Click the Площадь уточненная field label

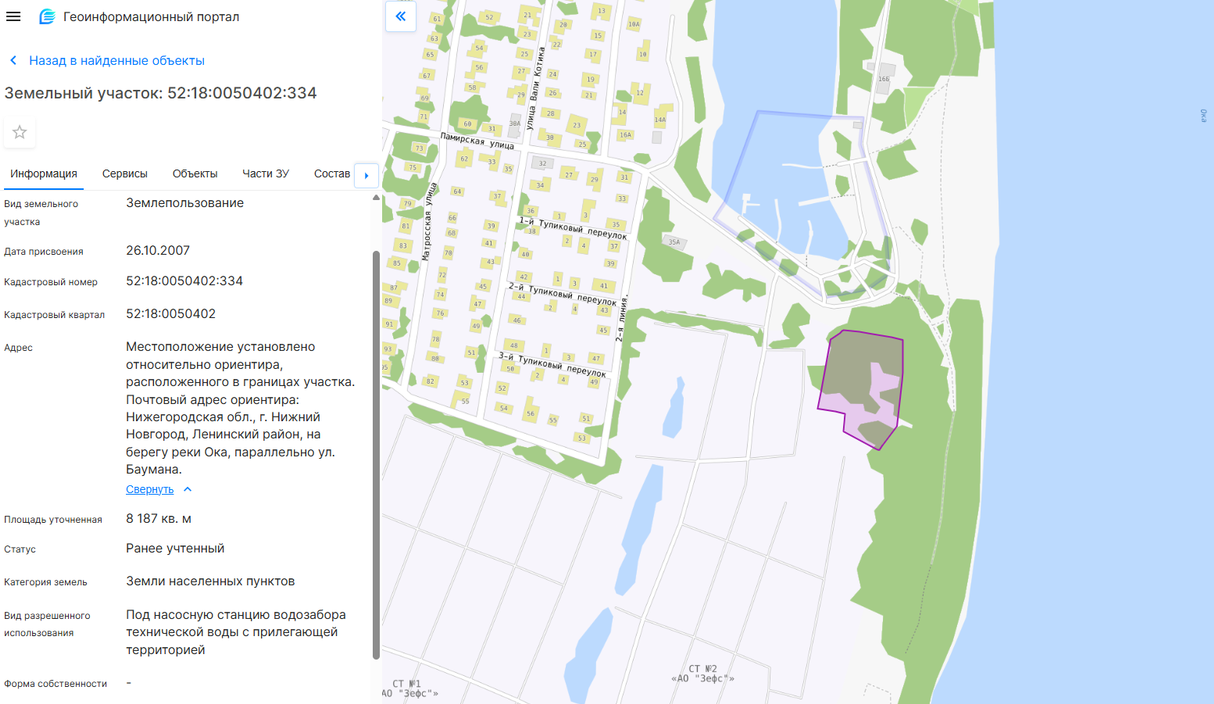tap(53, 520)
